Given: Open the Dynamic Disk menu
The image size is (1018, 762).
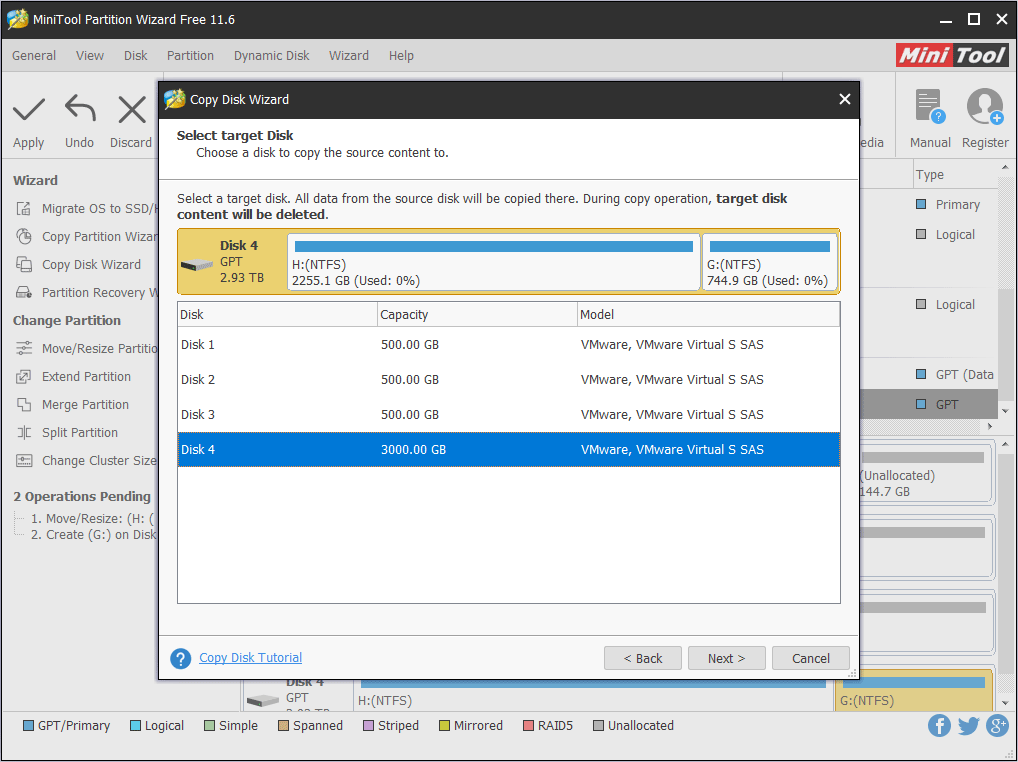Looking at the screenshot, I should [x=271, y=56].
